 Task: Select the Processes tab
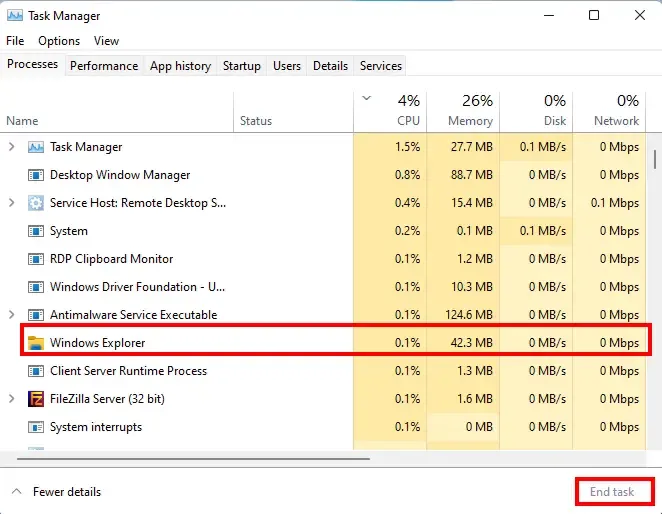click(33, 64)
